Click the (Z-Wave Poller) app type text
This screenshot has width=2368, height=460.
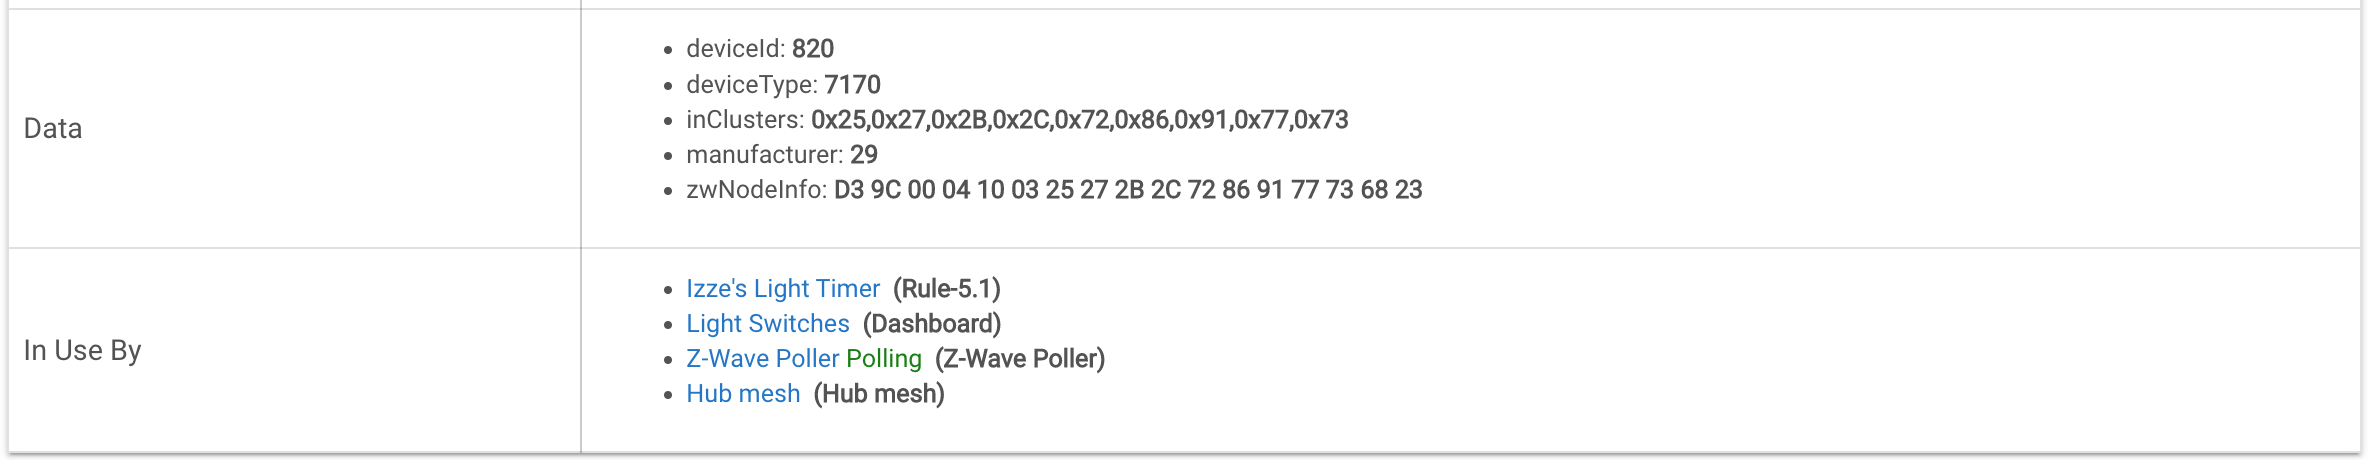coord(1020,359)
